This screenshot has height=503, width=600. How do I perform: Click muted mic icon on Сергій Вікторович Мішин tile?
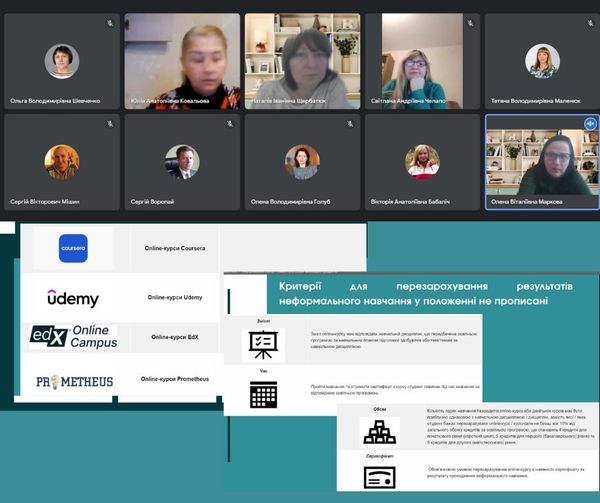pos(108,124)
